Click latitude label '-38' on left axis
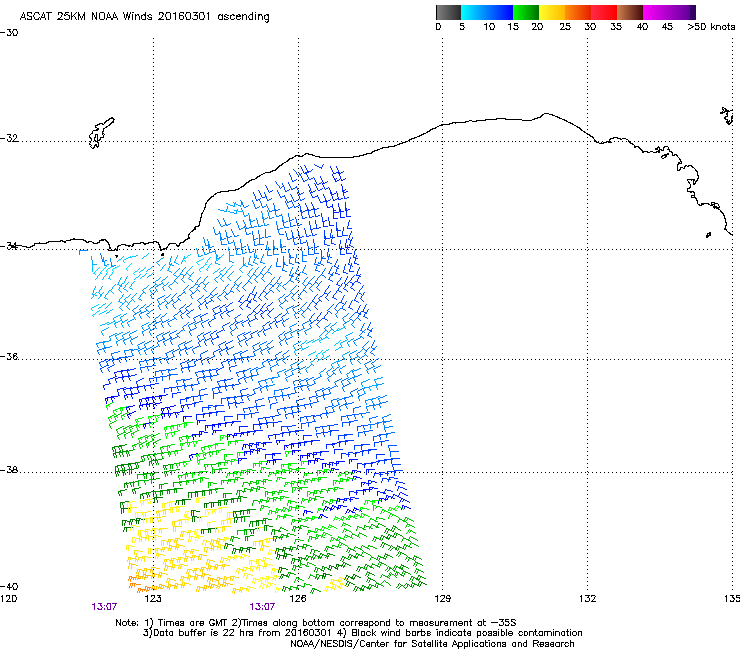The image size is (740, 650). 9,470
